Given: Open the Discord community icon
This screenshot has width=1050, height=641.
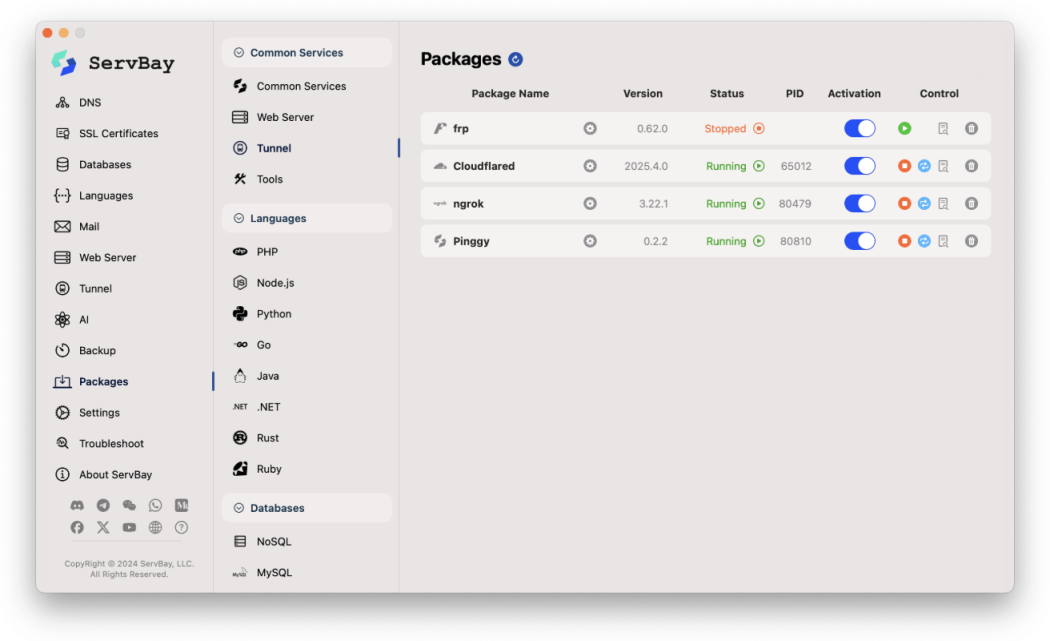Looking at the screenshot, I should (x=77, y=505).
